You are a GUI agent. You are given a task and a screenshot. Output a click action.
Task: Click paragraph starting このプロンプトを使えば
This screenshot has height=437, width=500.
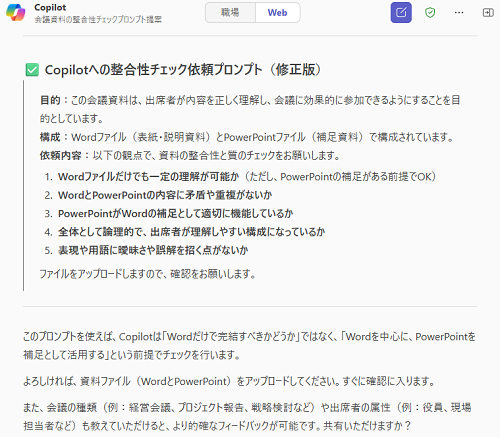click(x=249, y=346)
